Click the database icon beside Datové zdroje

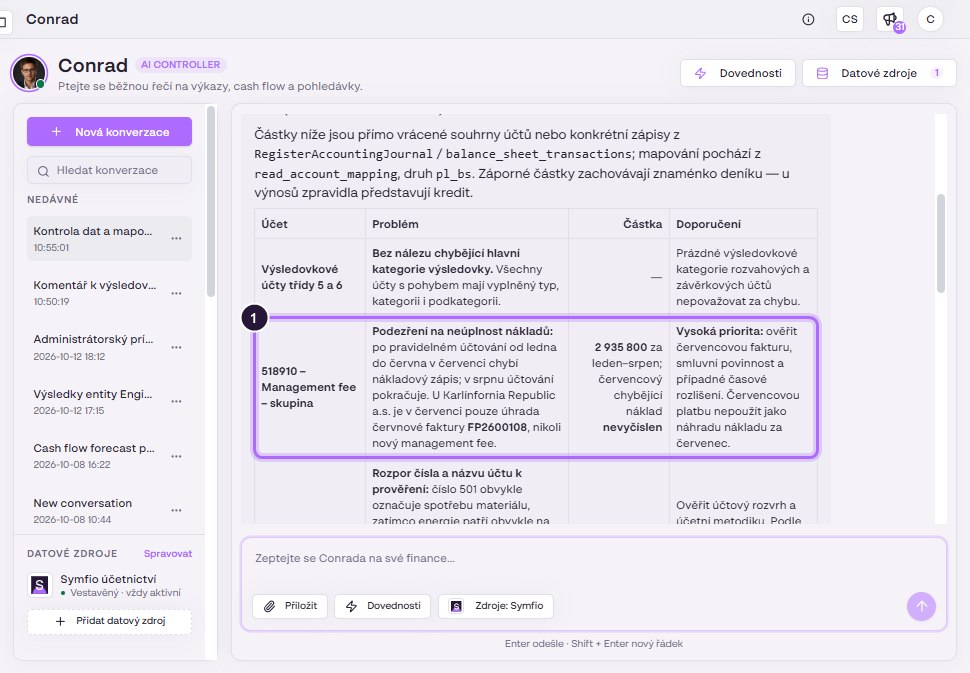pyautogui.click(x=822, y=73)
